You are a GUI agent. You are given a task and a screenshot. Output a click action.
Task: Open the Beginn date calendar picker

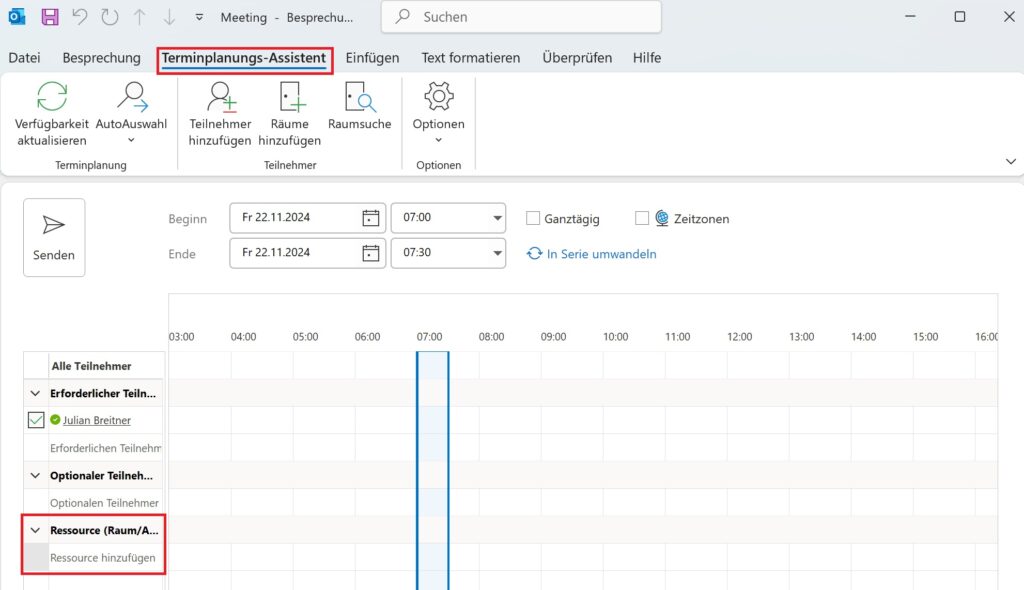[371, 218]
